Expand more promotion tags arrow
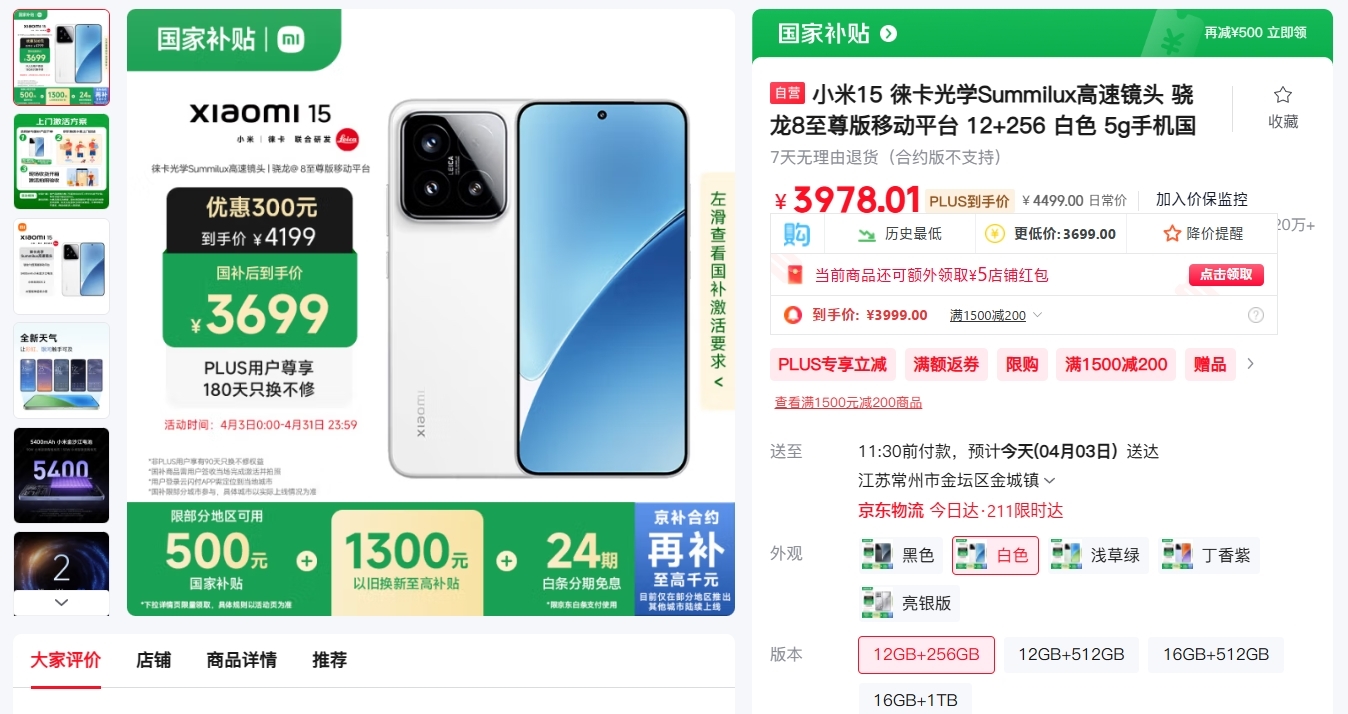This screenshot has height=714, width=1348. coord(1250,364)
